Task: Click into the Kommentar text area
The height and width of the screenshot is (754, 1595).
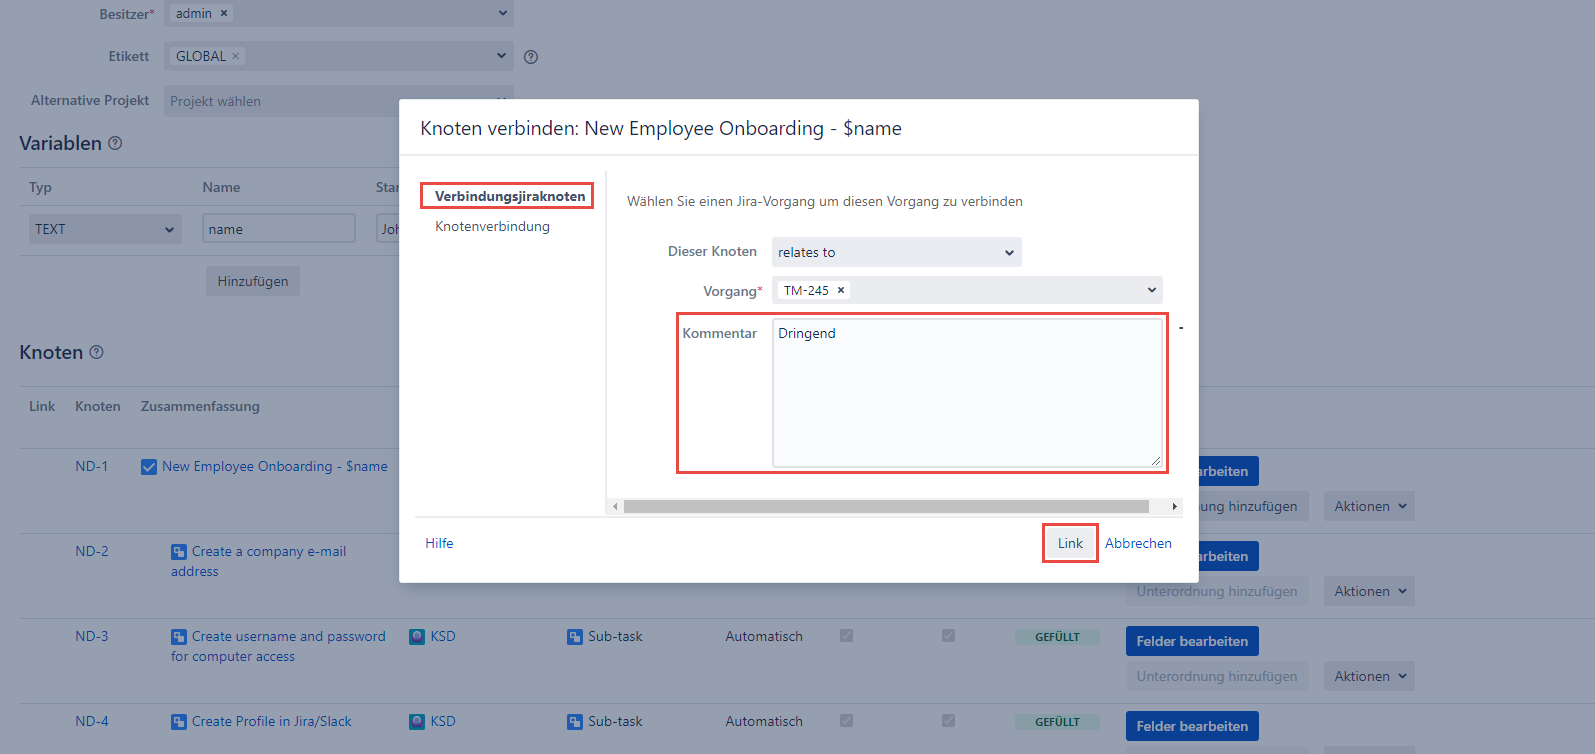Action: [x=967, y=393]
